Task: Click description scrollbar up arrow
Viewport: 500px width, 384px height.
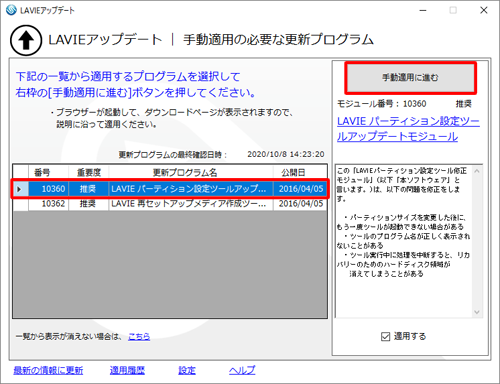Action: point(477,171)
